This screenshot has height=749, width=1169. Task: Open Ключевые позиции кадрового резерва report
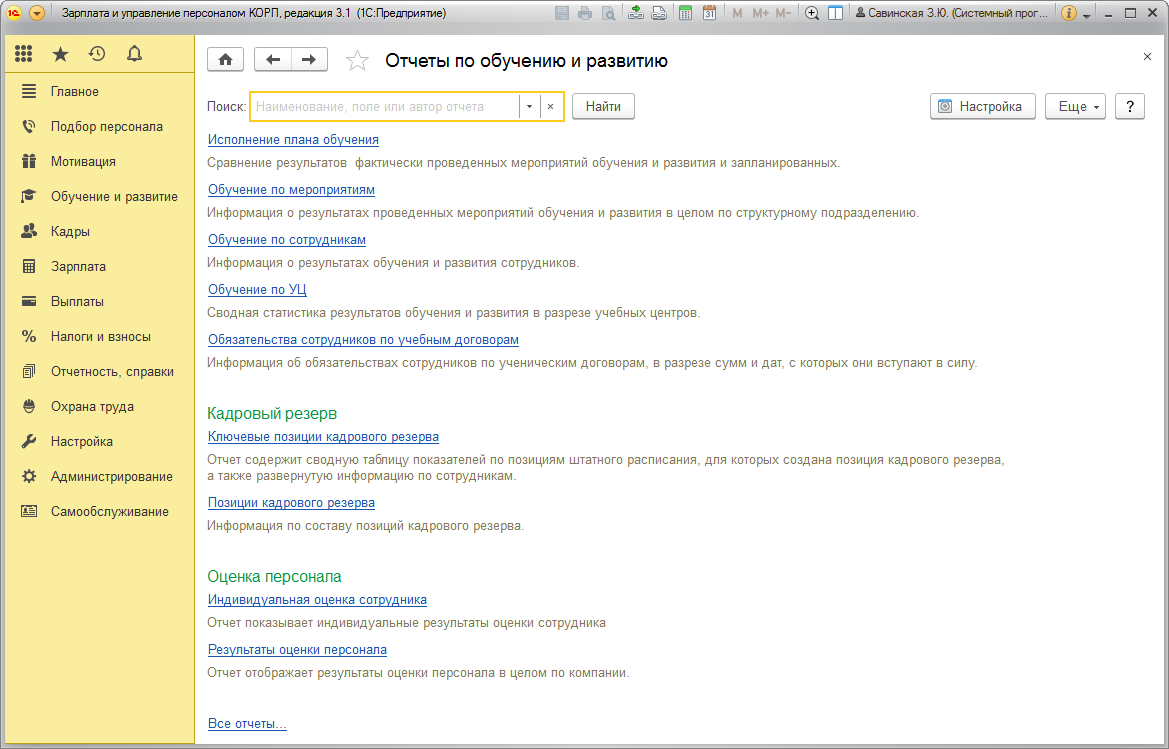coord(324,437)
